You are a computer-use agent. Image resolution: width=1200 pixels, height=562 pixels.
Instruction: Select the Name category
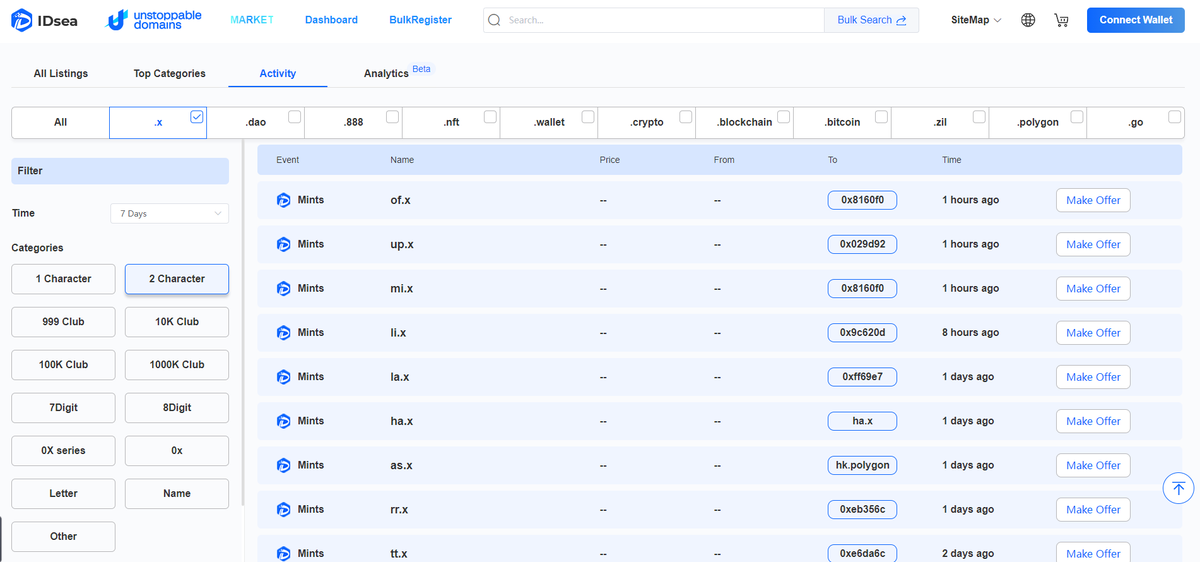[x=177, y=494]
